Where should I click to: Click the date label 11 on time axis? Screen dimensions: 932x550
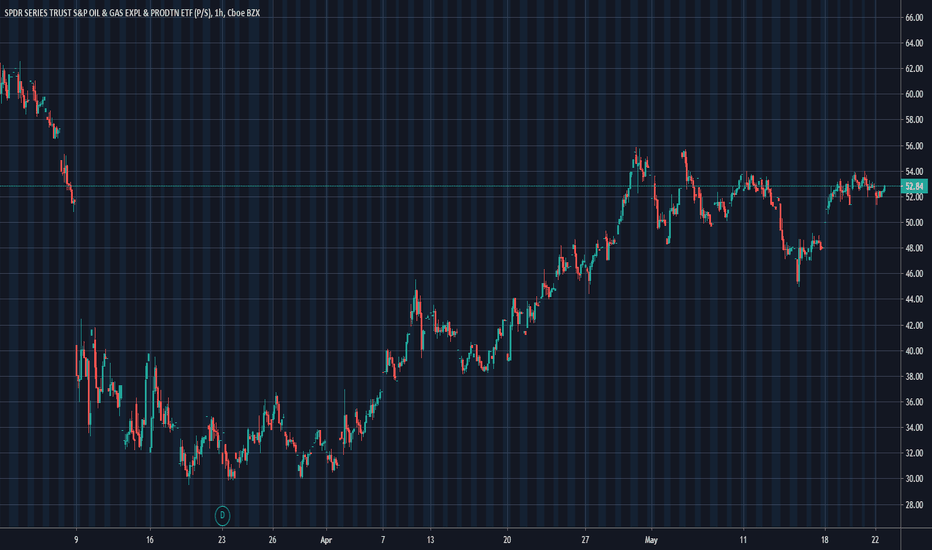(x=743, y=540)
